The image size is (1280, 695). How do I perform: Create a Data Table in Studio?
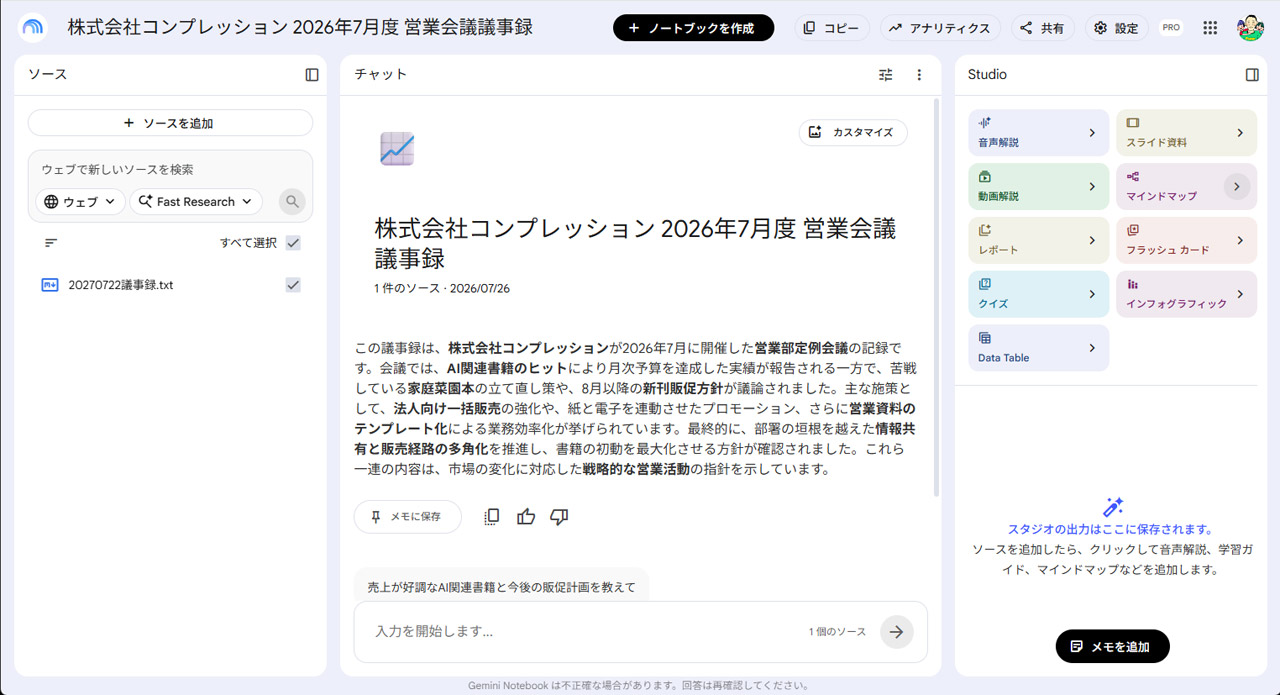(x=1038, y=348)
